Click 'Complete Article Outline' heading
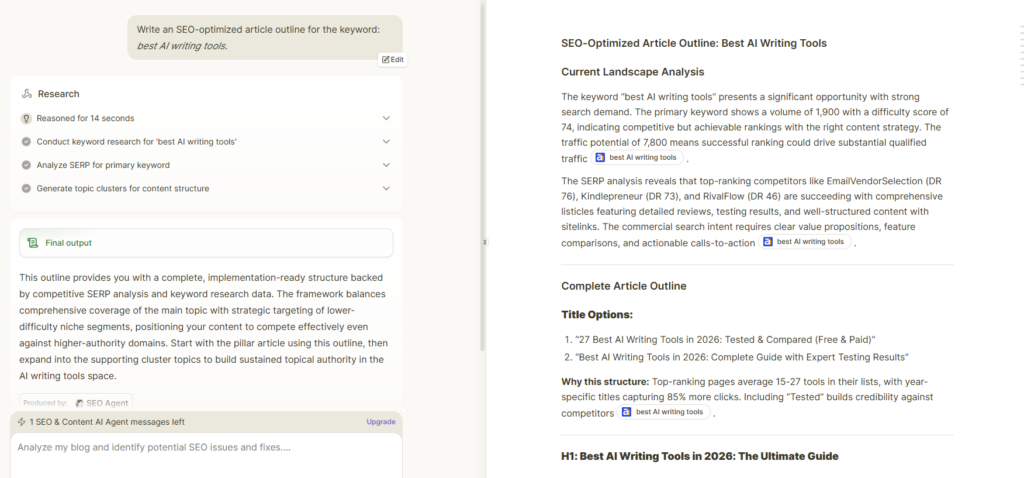The width and height of the screenshot is (1024, 478). (624, 286)
